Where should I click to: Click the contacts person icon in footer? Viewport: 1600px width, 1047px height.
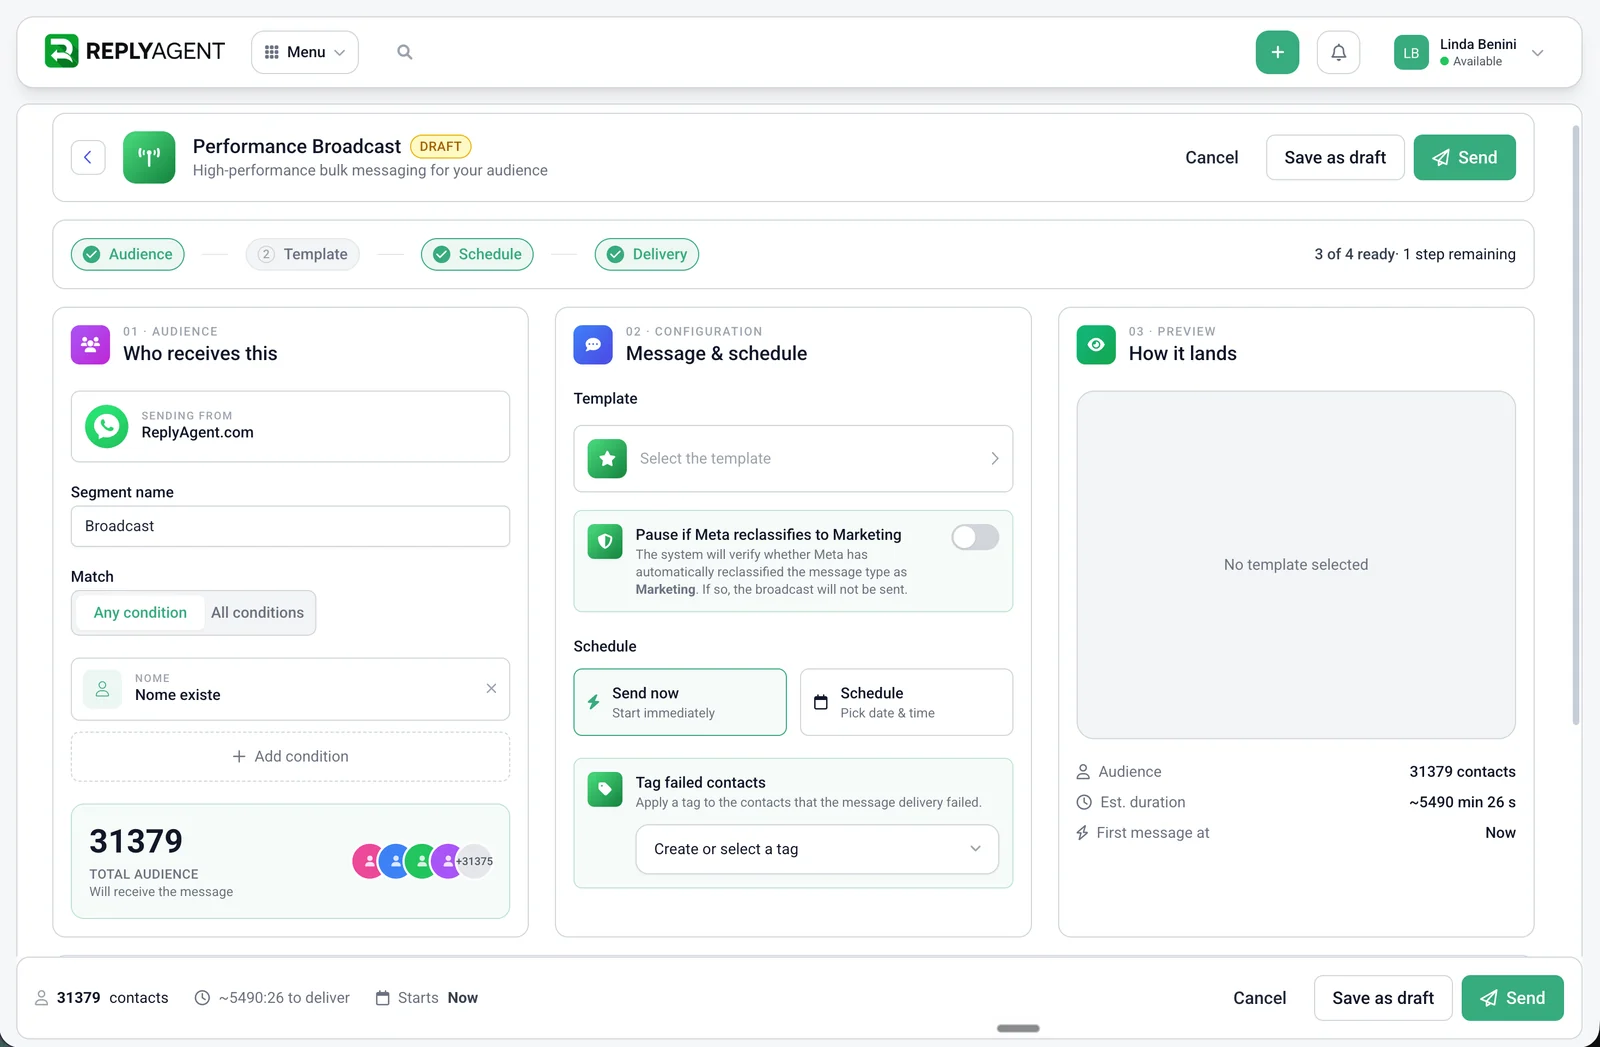tap(42, 998)
